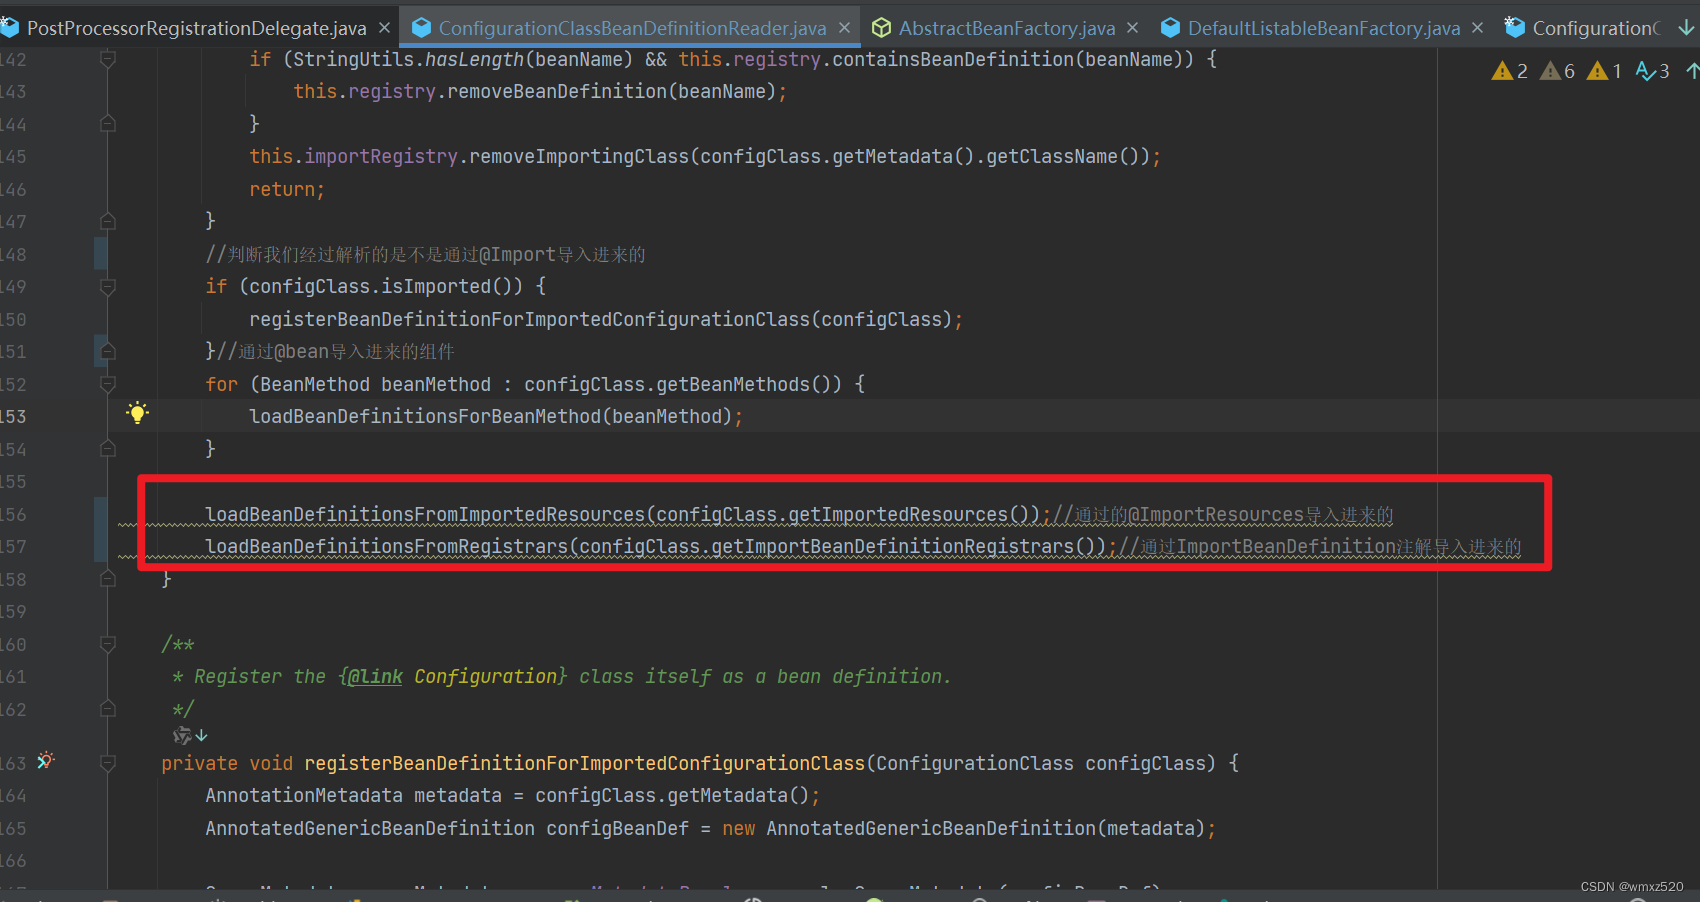Open the warning indicator showing 1
The height and width of the screenshot is (902, 1700).
tap(1604, 71)
